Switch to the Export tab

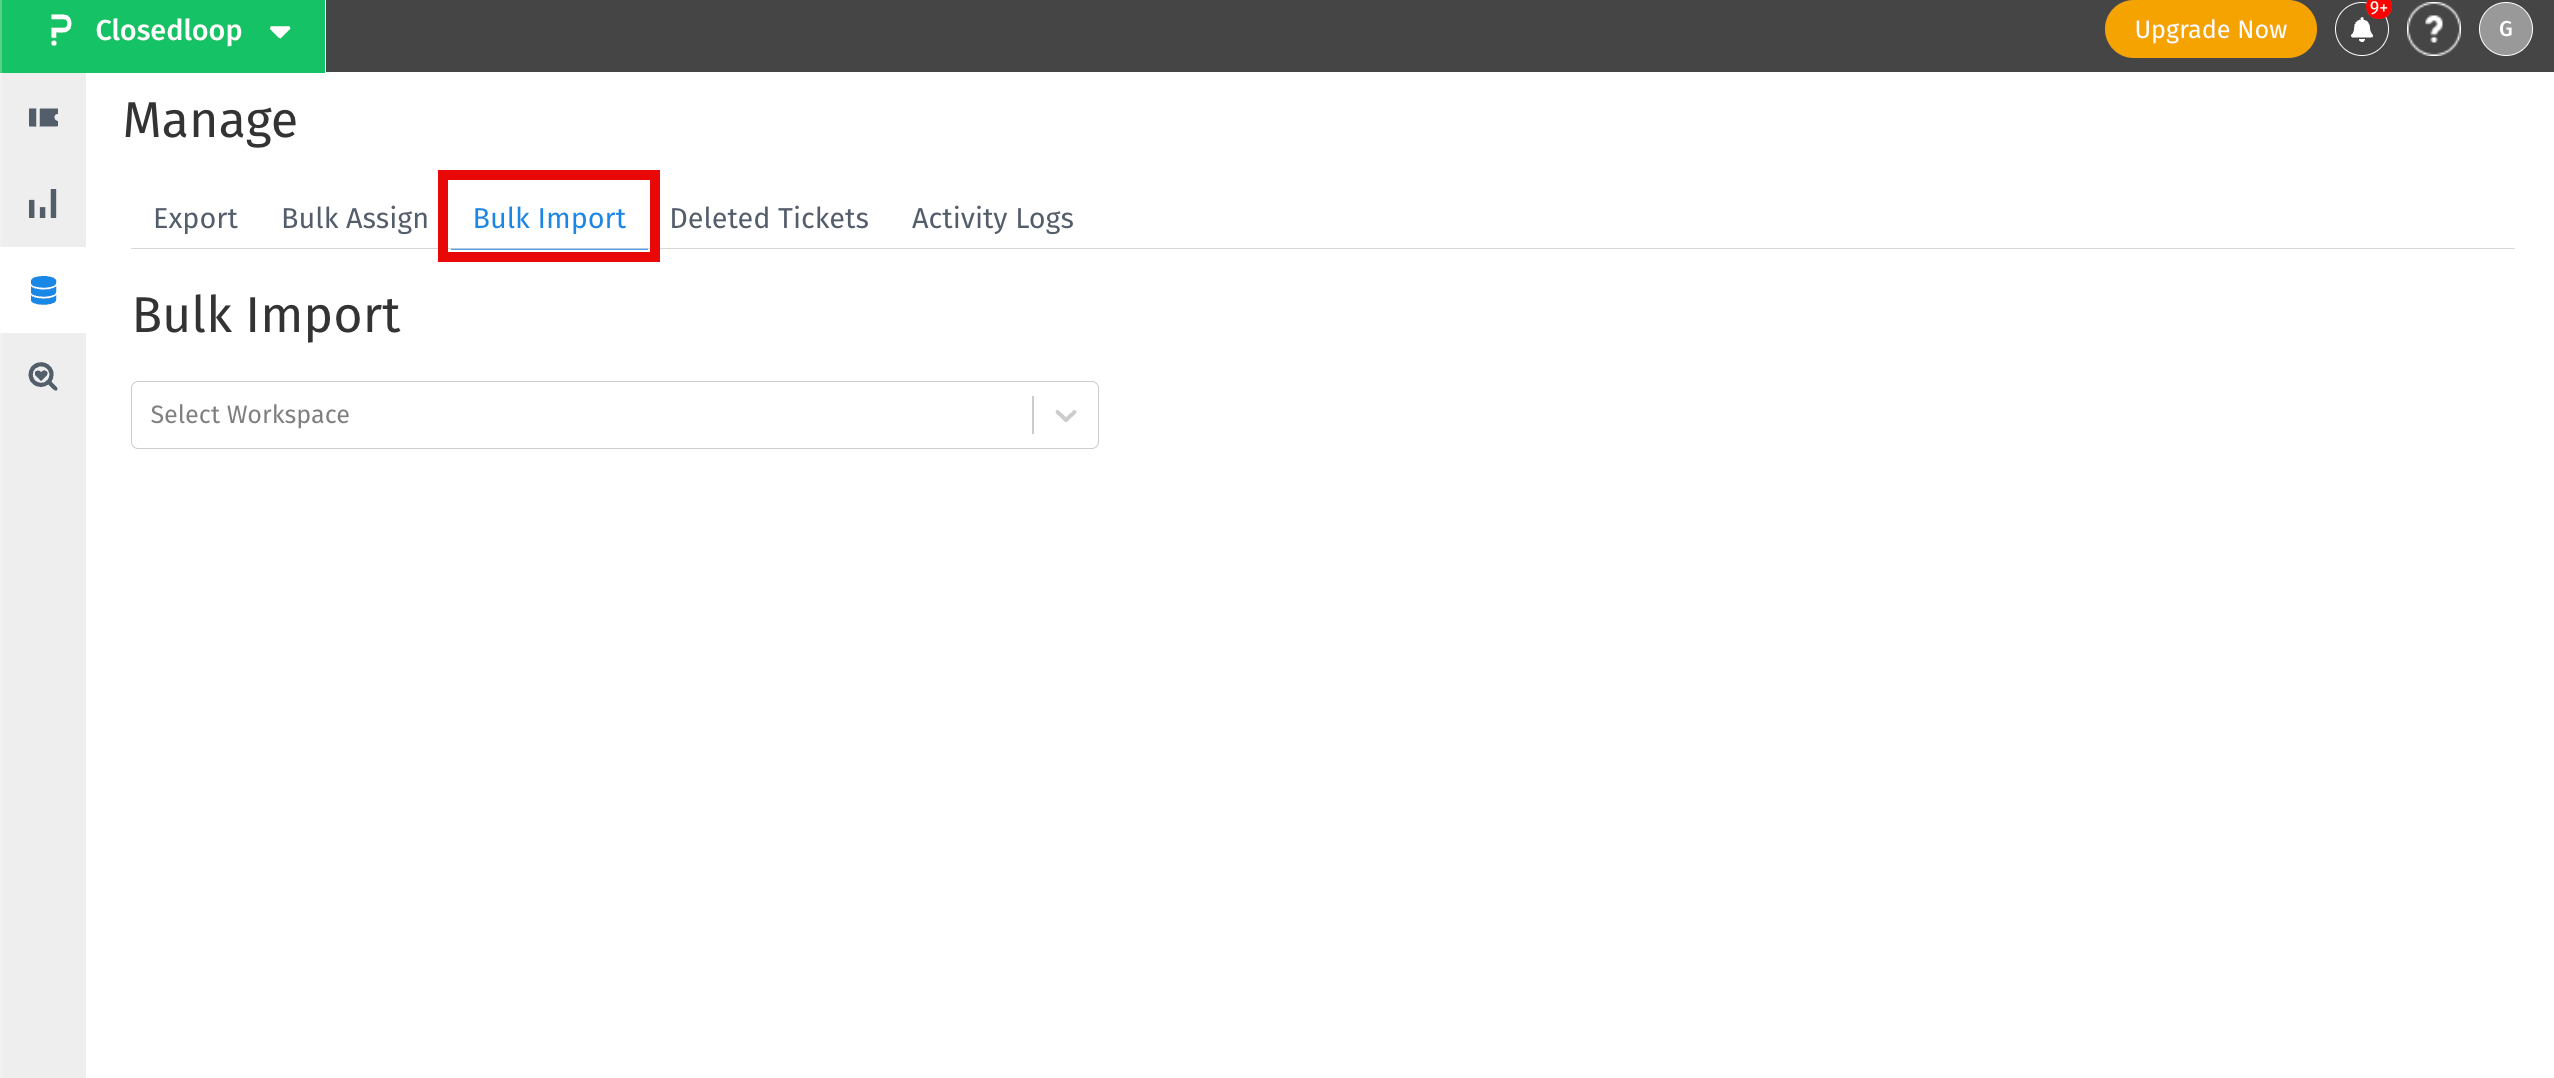[195, 218]
